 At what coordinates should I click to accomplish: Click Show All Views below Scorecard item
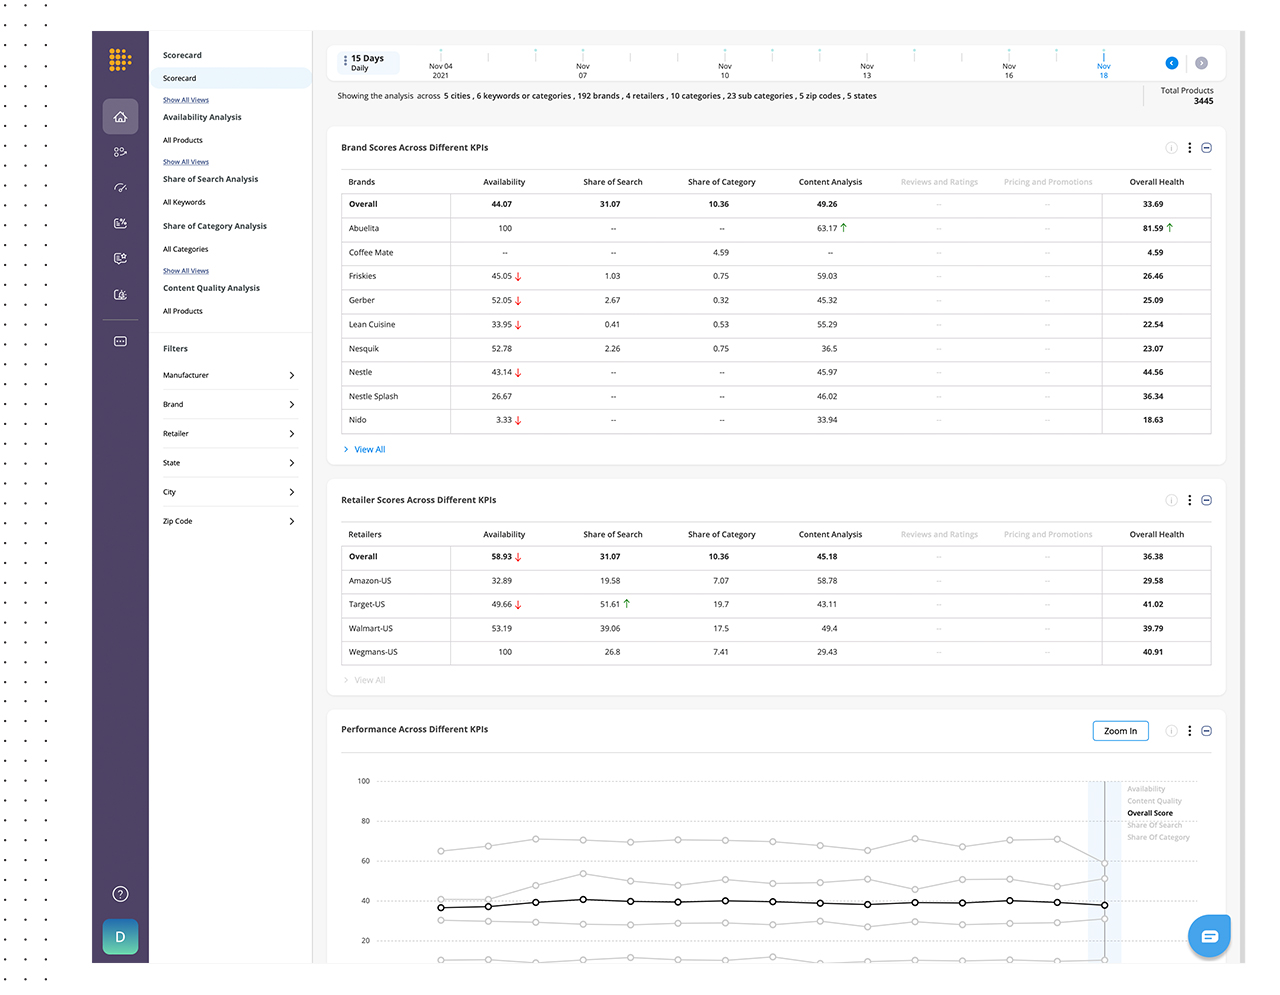(x=186, y=100)
